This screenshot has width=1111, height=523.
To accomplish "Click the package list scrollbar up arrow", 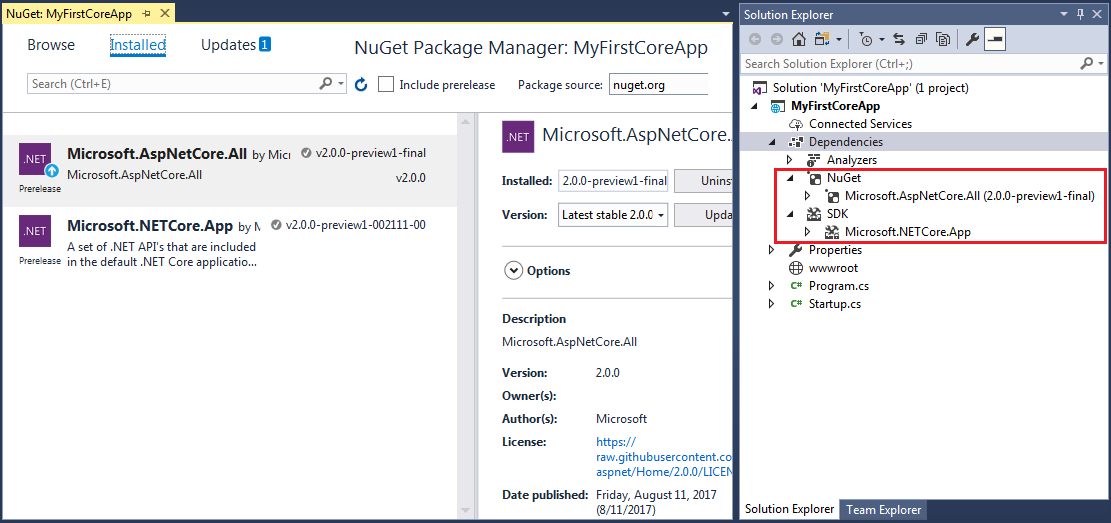I will [x=466, y=122].
